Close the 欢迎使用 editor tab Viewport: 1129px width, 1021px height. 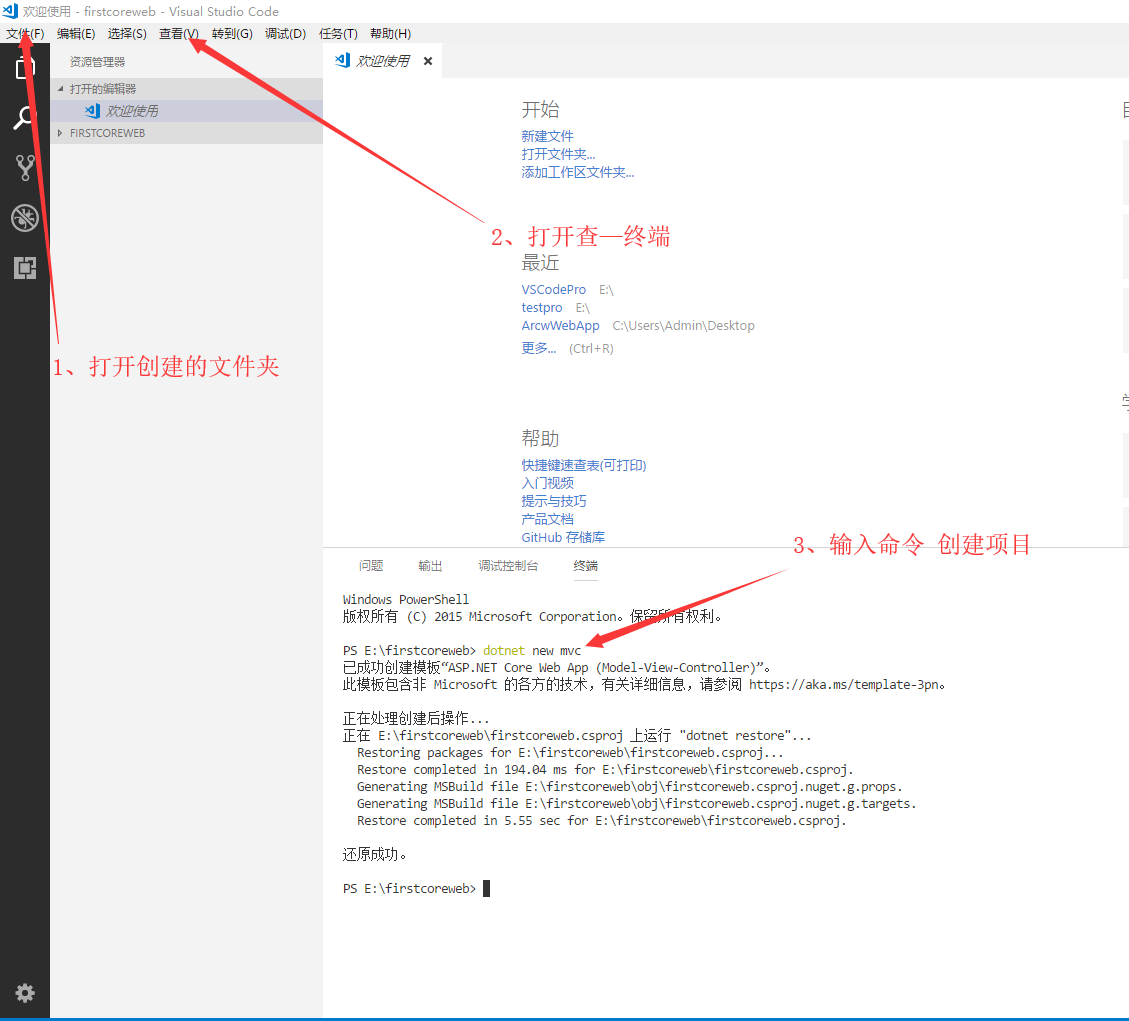tap(428, 61)
